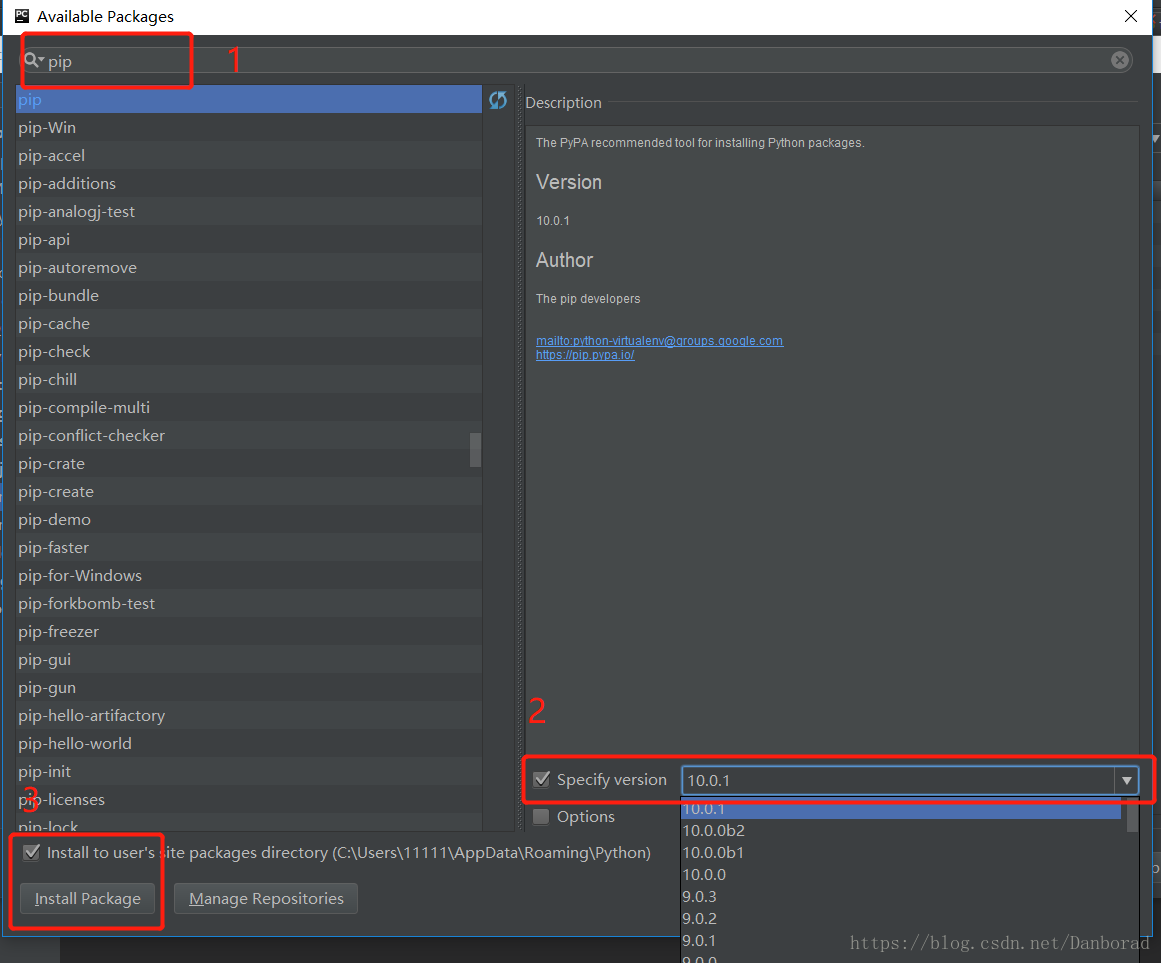Choose version 10.0.0b2 from list
Screen dimensions: 1161x963
tap(901, 831)
